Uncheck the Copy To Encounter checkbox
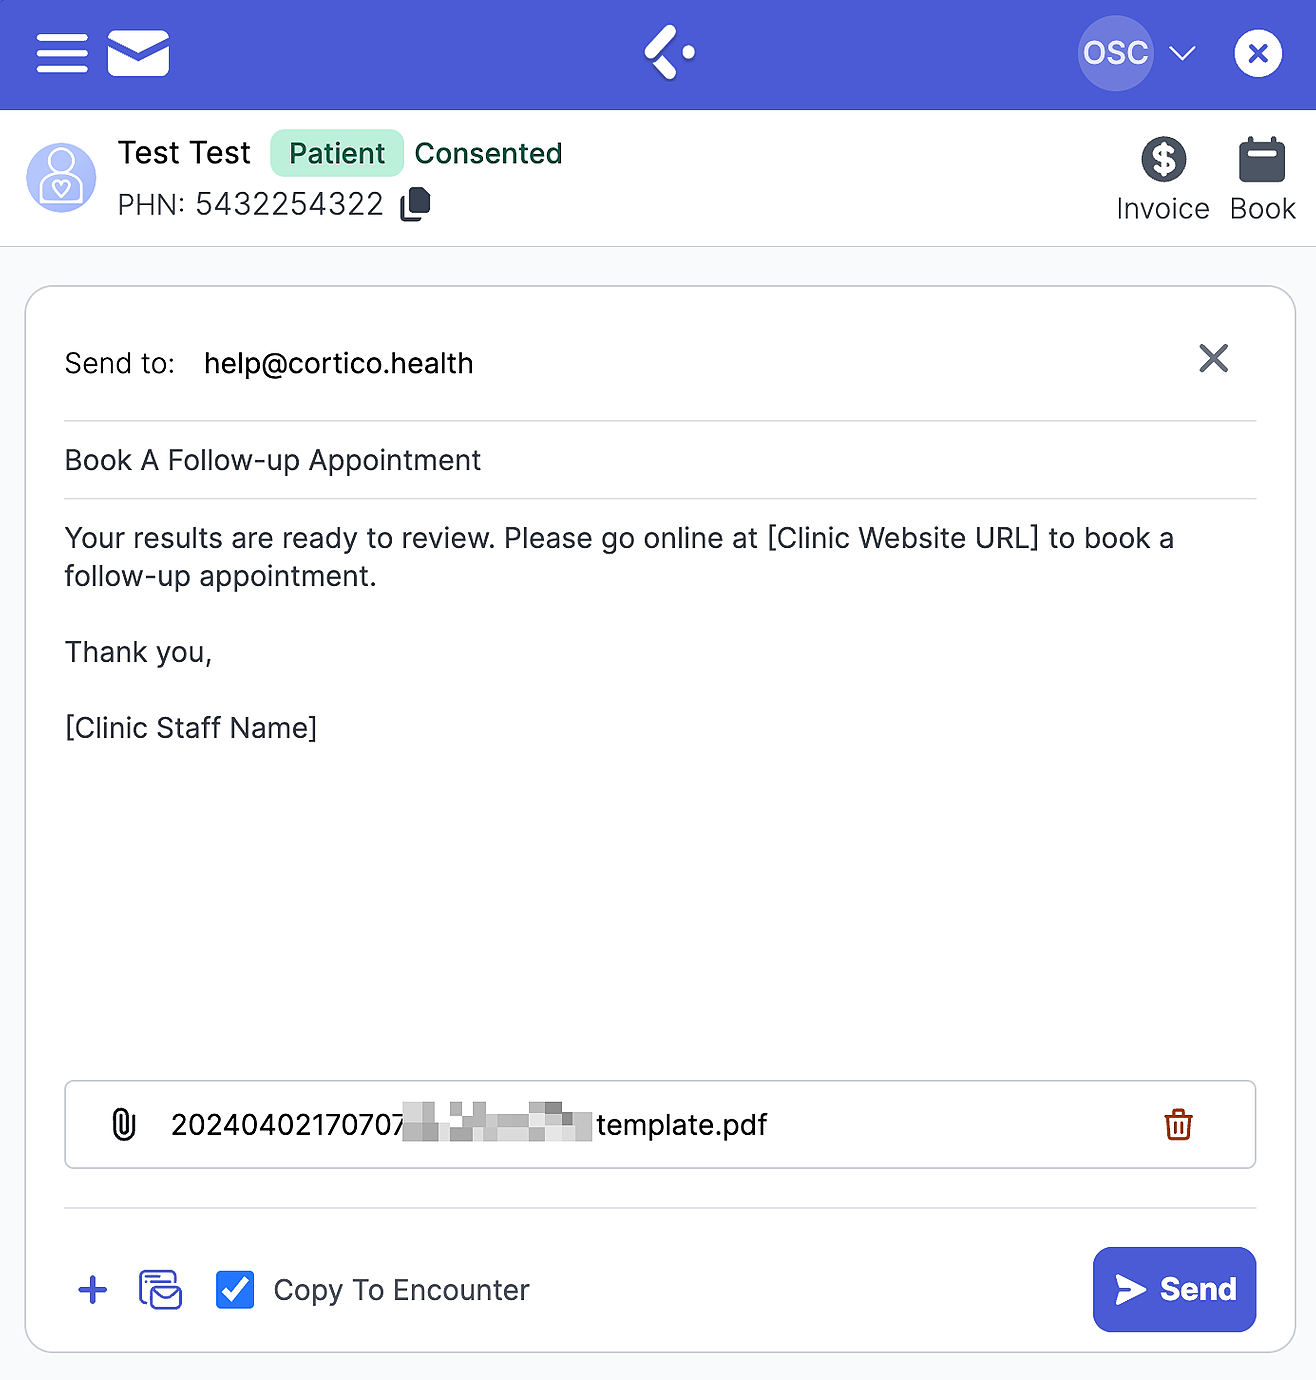This screenshot has height=1380, width=1316. pyautogui.click(x=235, y=1290)
